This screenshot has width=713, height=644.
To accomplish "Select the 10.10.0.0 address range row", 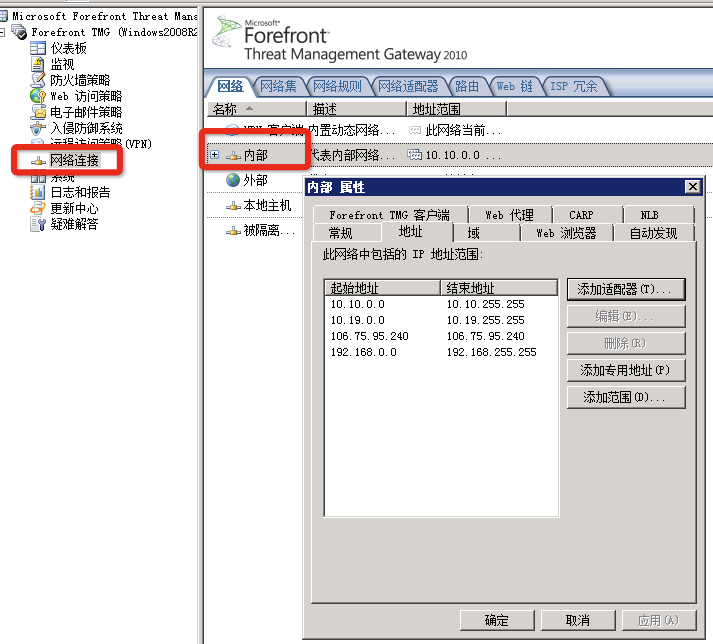I will (x=441, y=304).
